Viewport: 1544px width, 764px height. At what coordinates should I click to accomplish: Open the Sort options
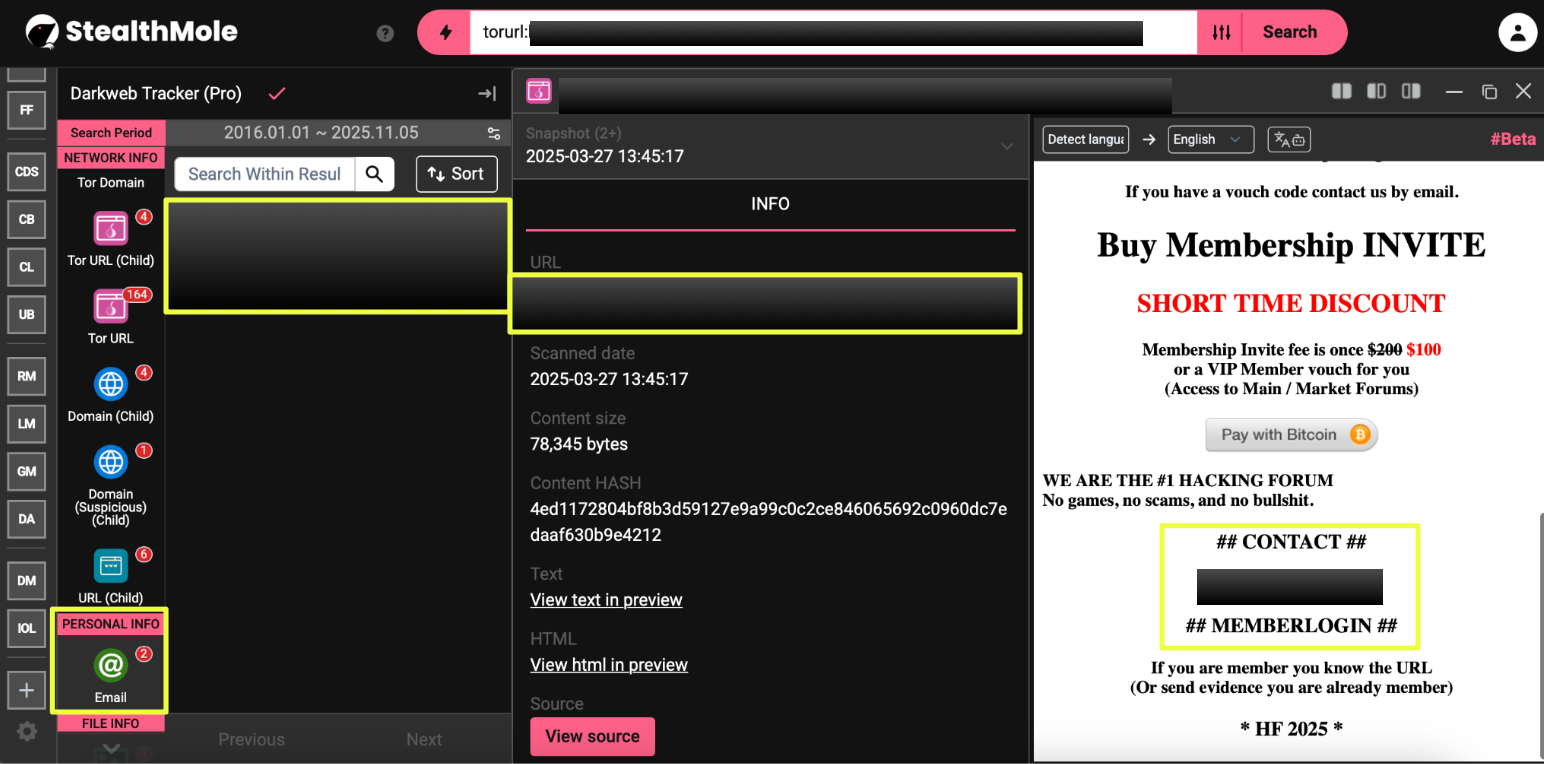click(456, 174)
